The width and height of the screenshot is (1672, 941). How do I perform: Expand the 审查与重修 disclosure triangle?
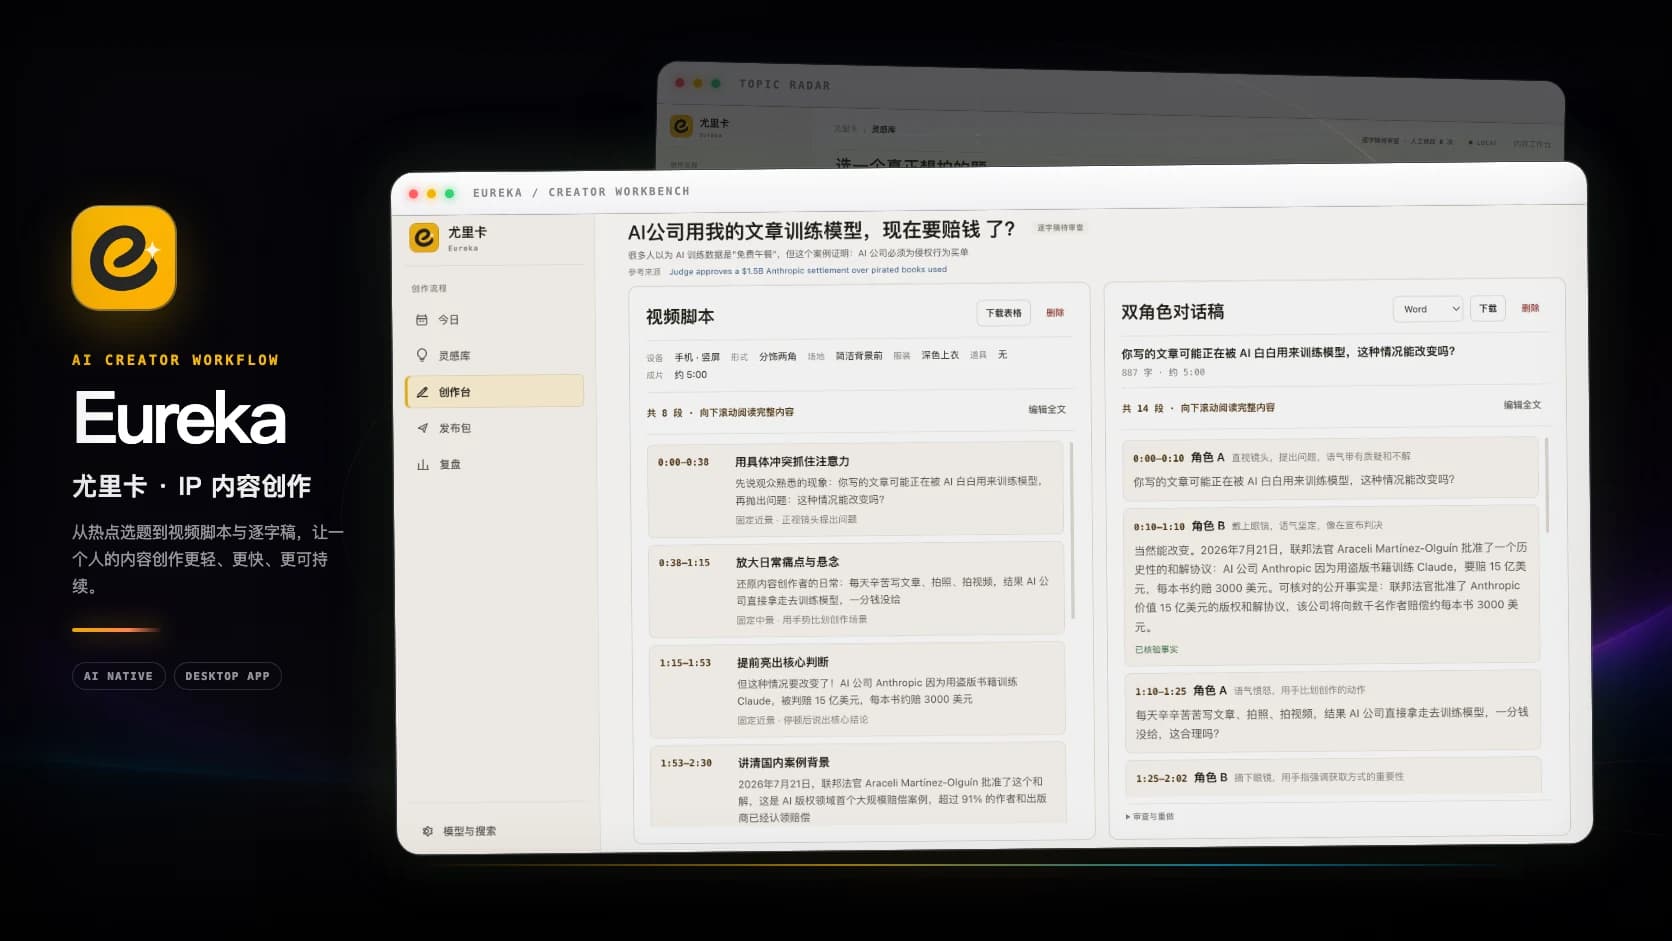1128,817
